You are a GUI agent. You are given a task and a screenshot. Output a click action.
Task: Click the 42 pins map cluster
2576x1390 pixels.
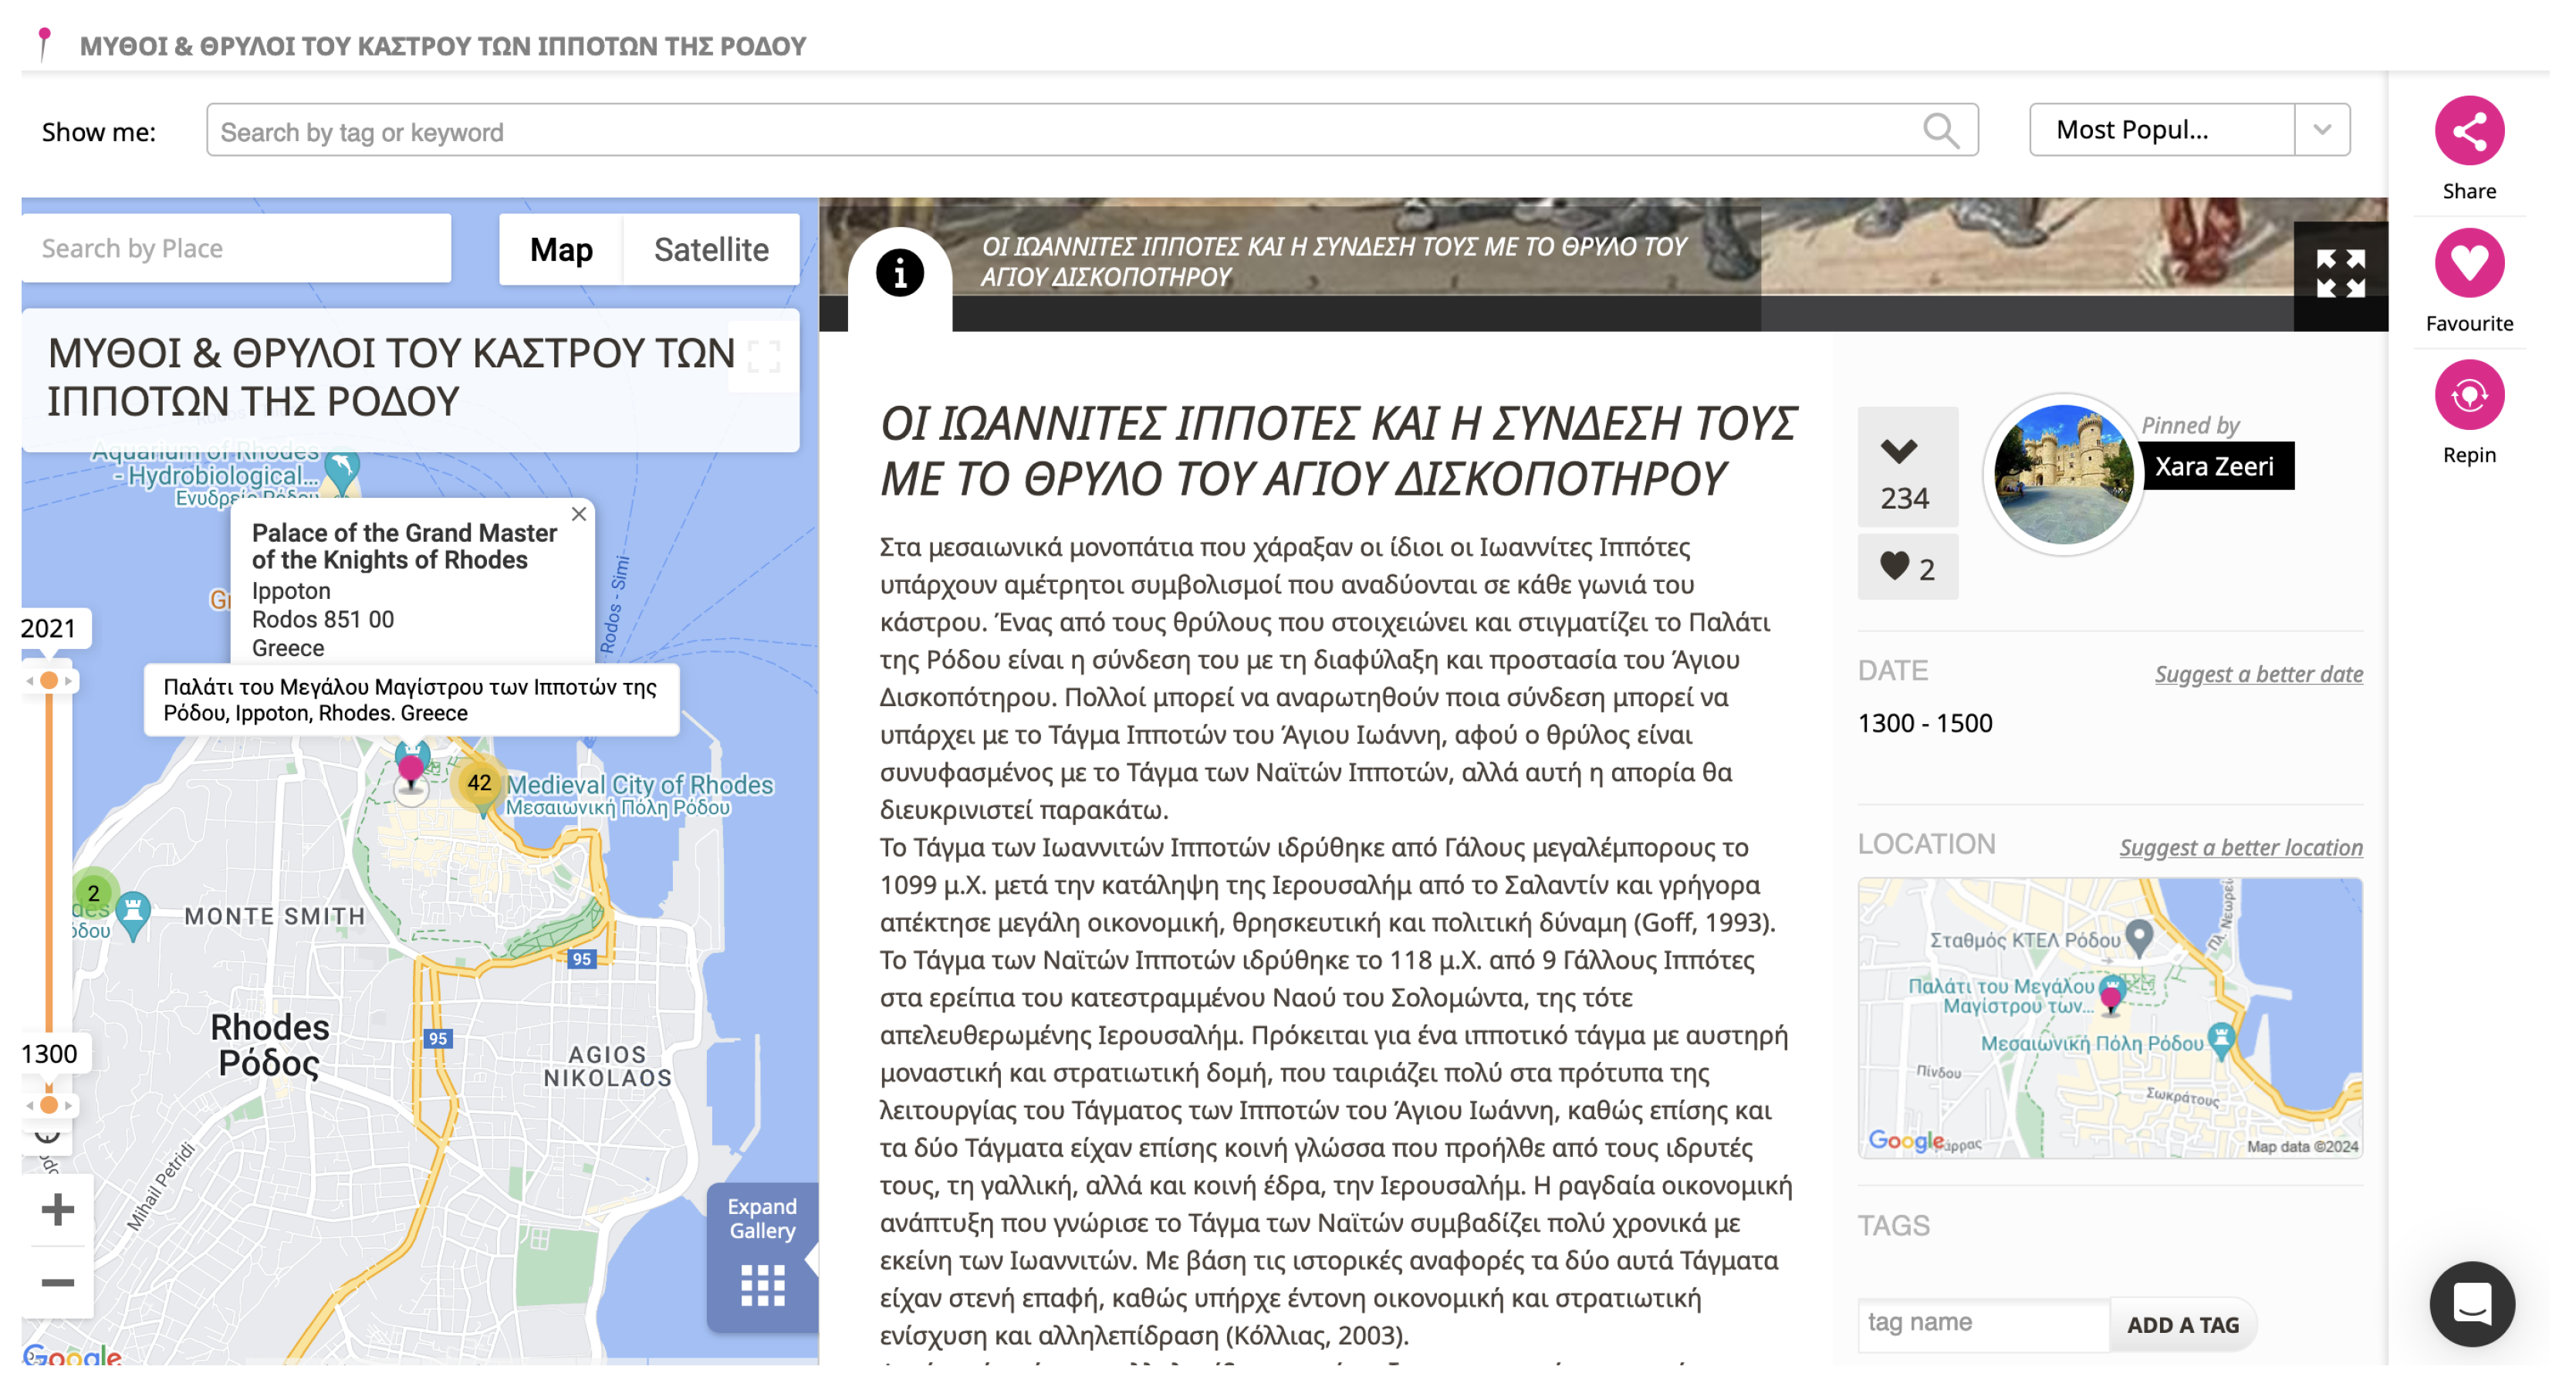tap(479, 783)
